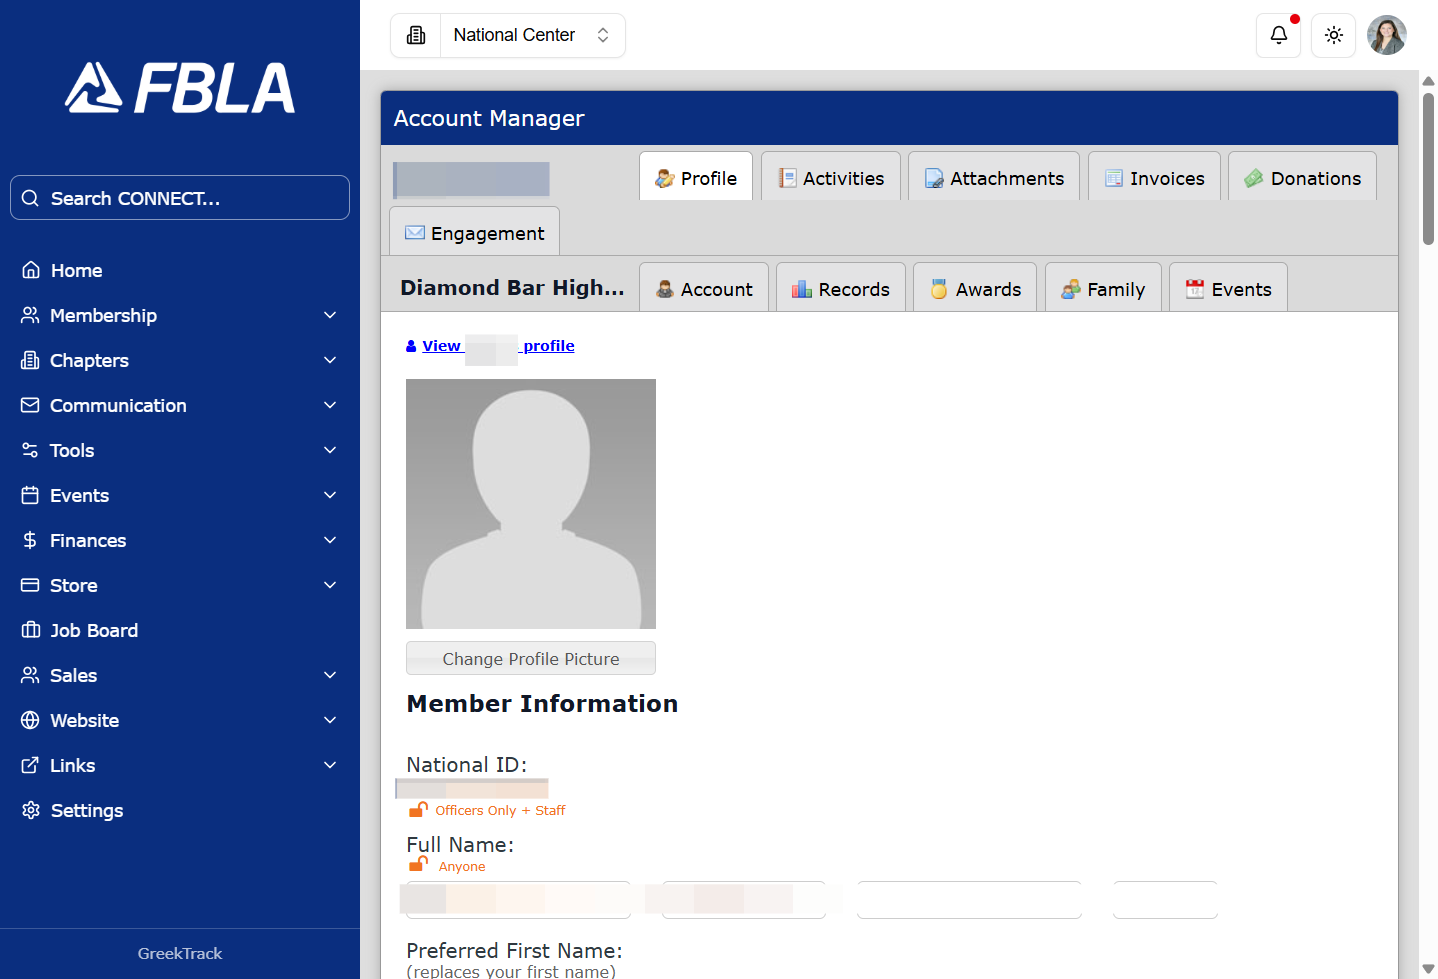Click the Finances dollar icon
1438x979 pixels.
click(30, 540)
